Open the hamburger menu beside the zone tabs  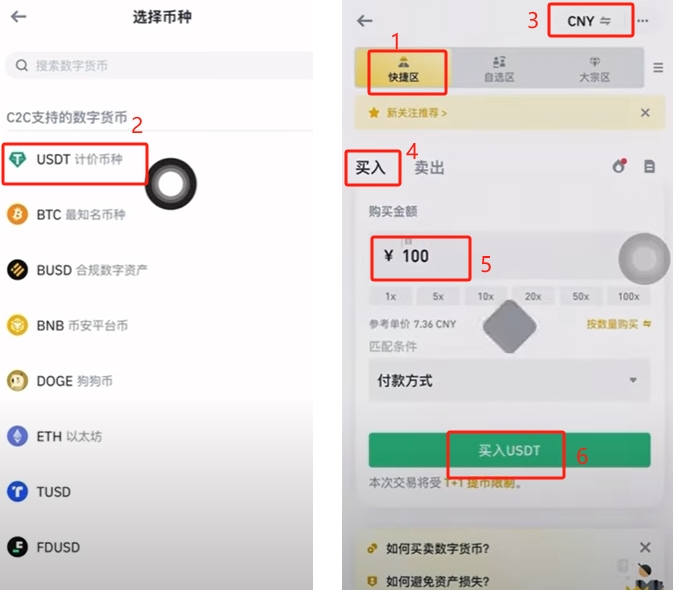pos(658,67)
